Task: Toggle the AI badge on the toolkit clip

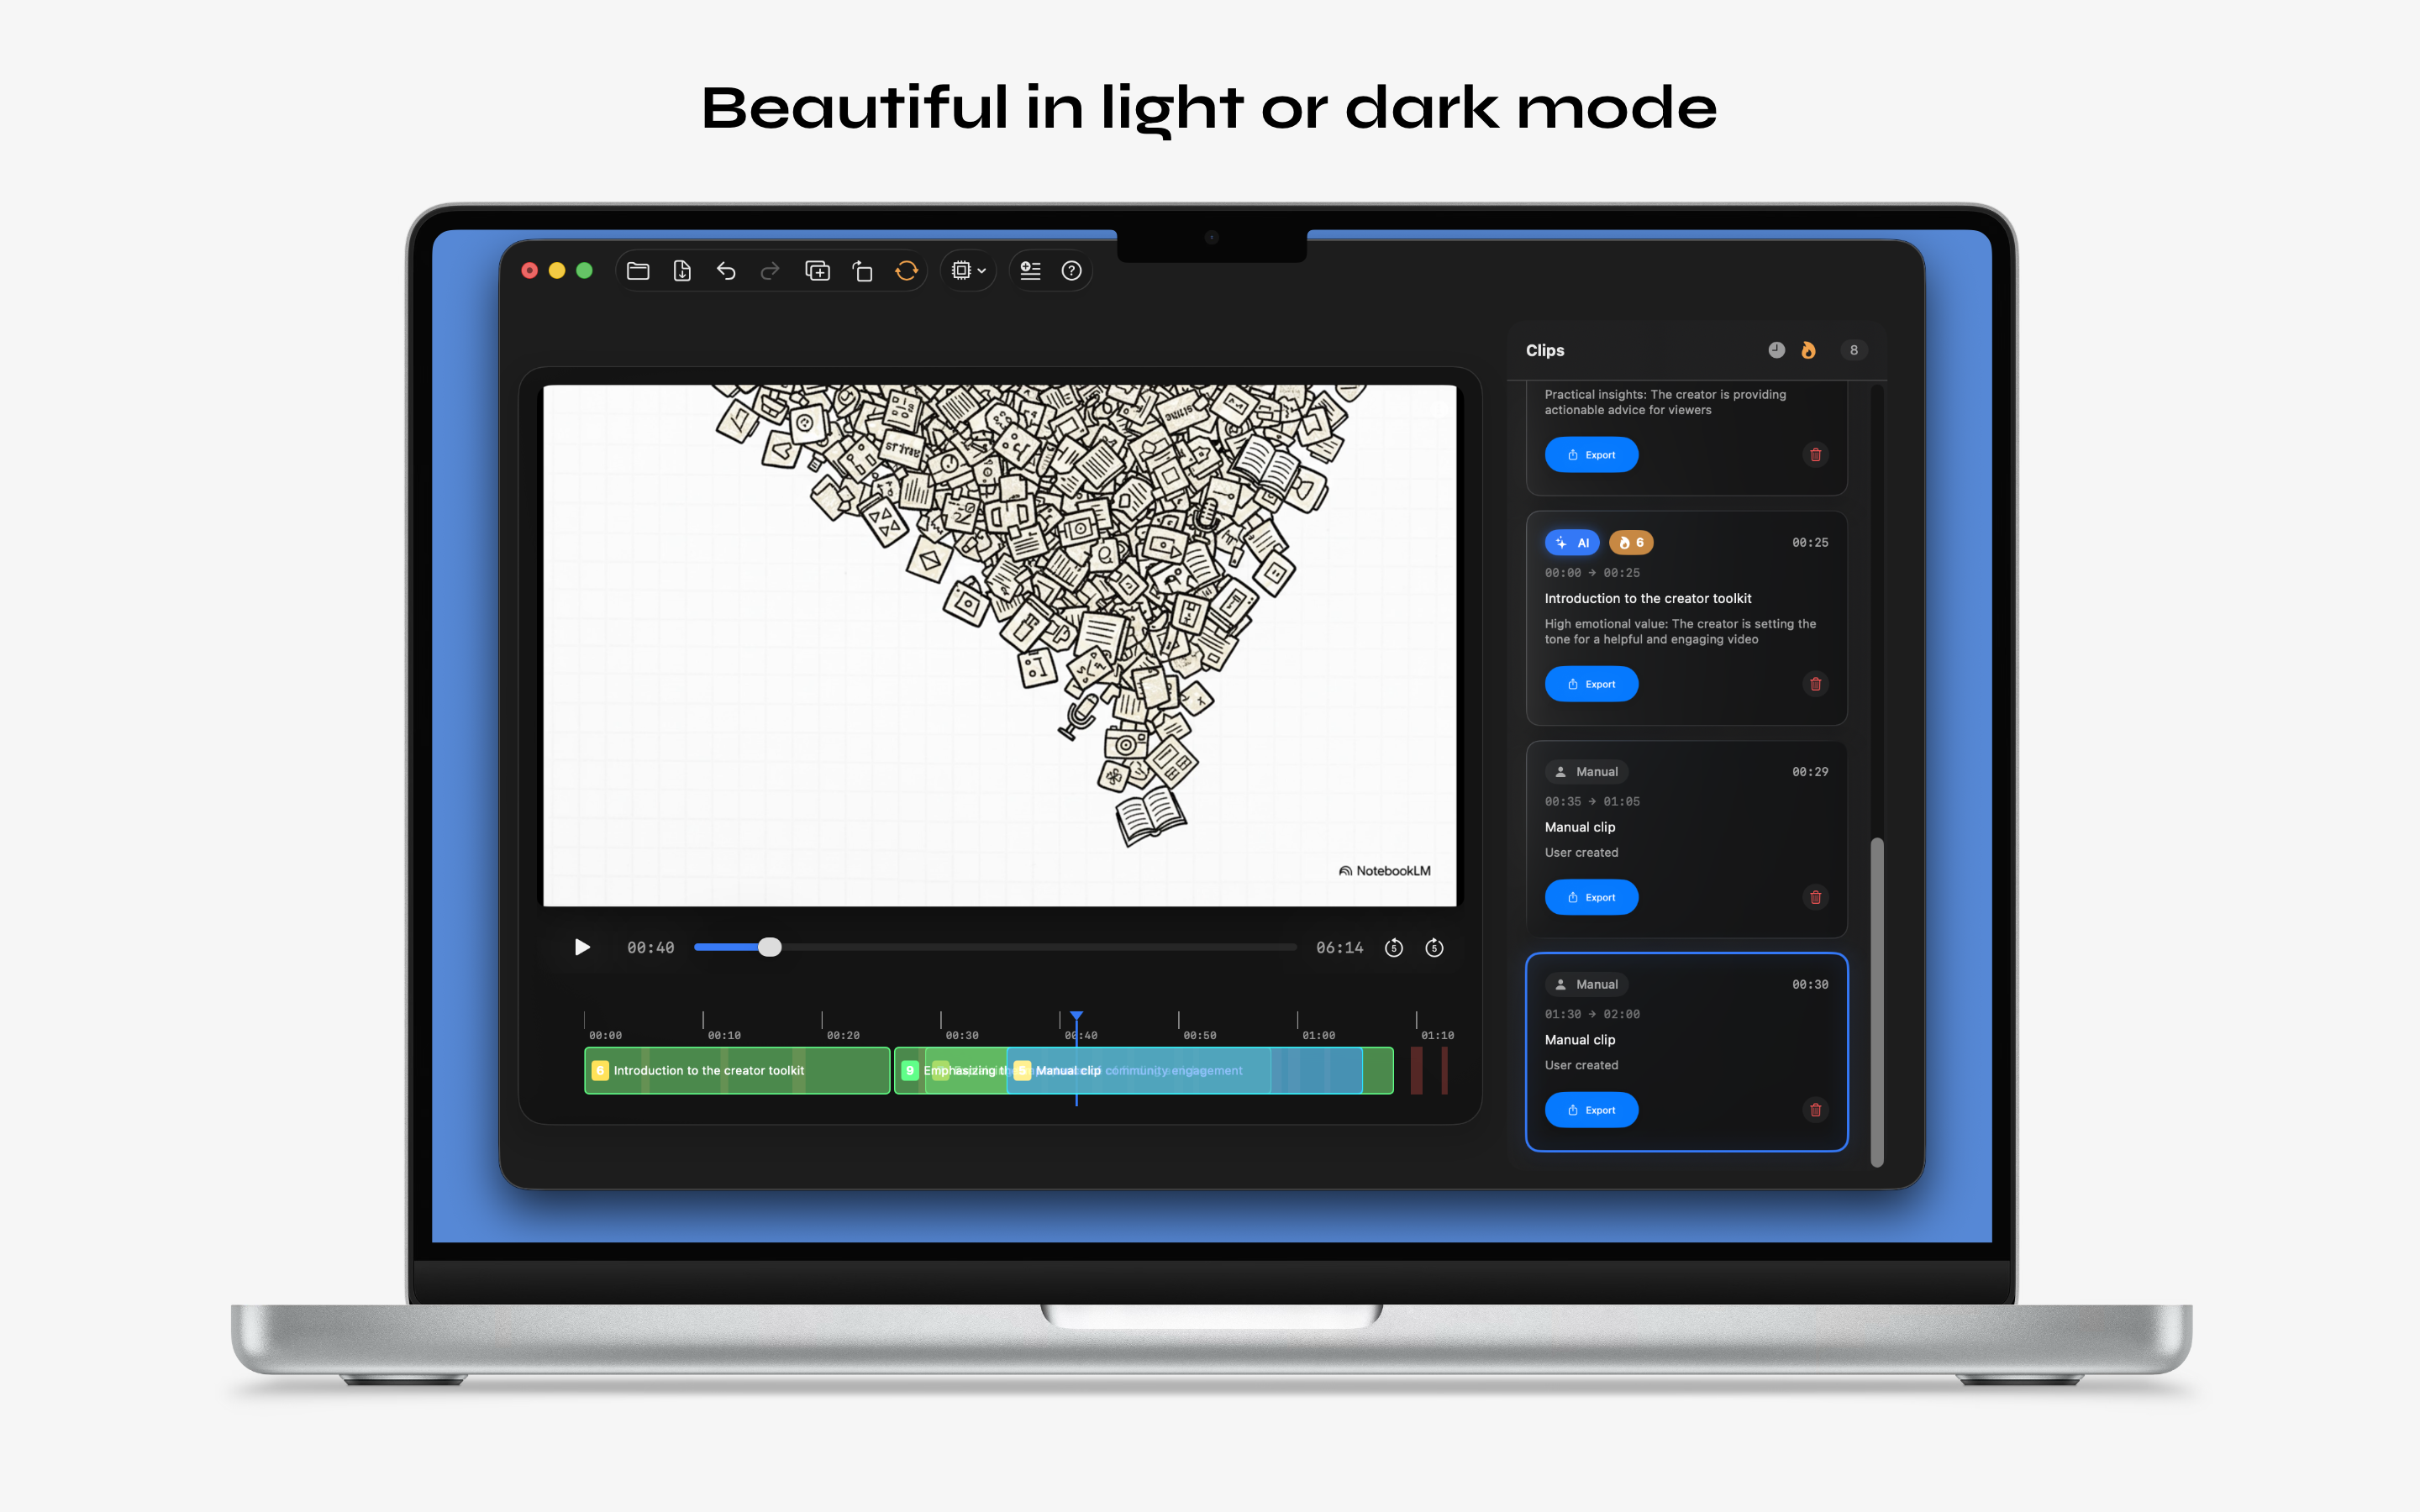Action: click(1572, 542)
